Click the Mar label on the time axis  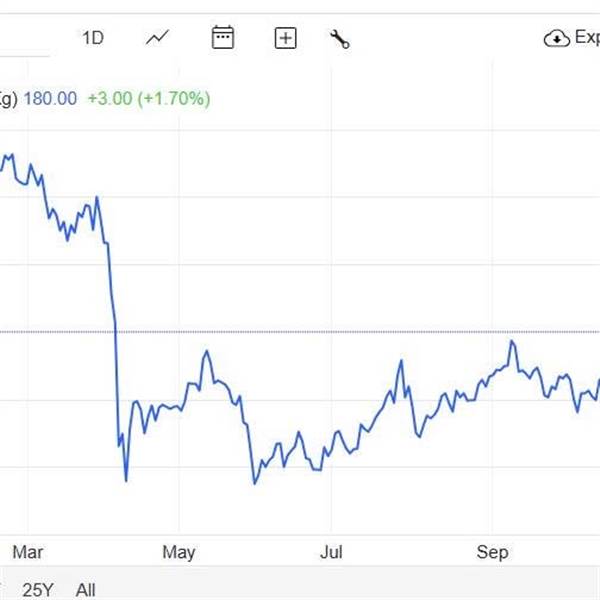click(27, 552)
